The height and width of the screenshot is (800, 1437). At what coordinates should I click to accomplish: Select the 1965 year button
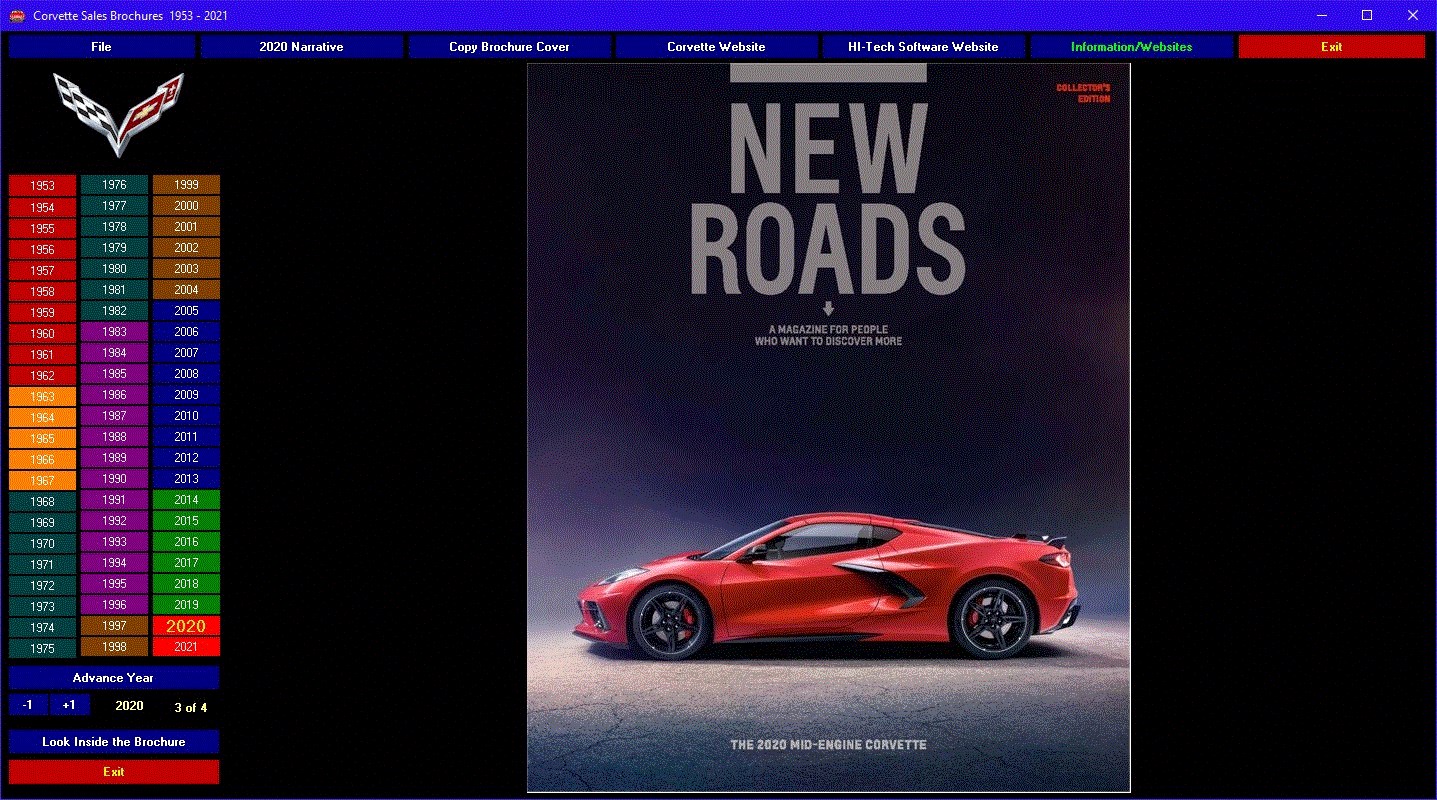pos(42,438)
